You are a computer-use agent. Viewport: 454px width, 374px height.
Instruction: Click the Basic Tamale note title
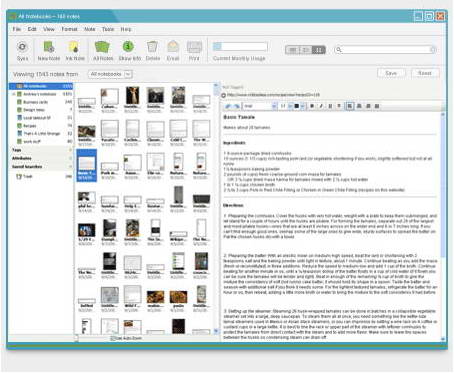239,117
